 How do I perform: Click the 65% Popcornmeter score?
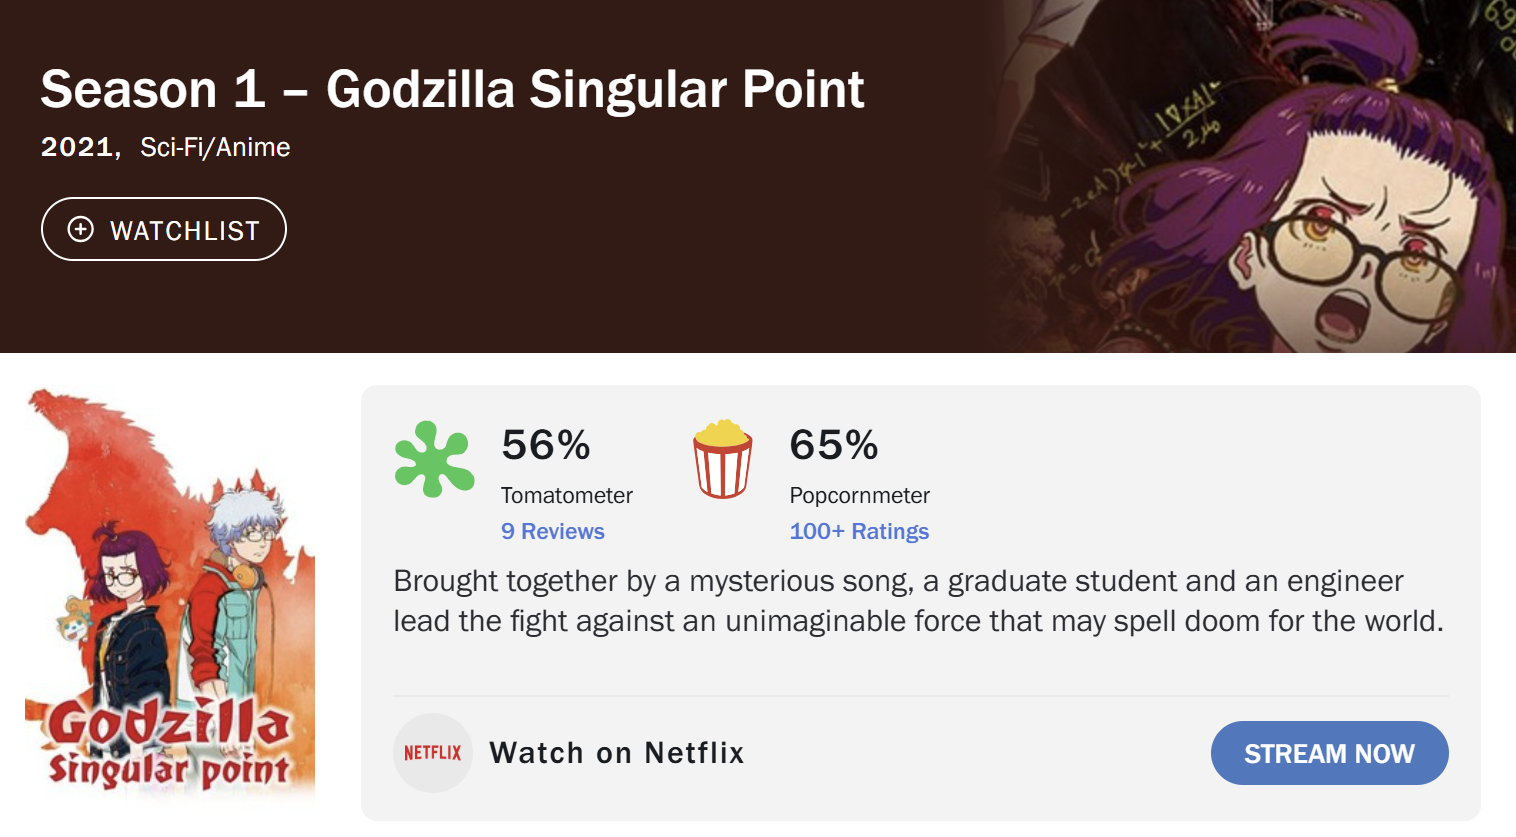tap(833, 445)
